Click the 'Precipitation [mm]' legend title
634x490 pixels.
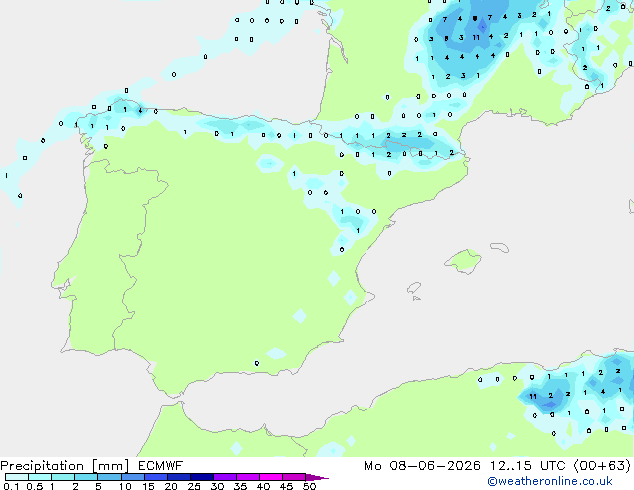coord(65,466)
